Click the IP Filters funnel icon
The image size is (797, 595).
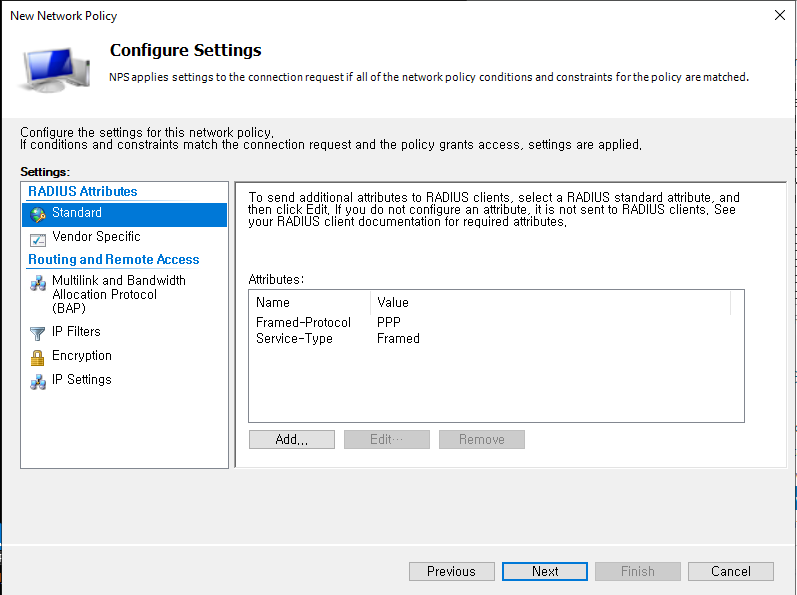click(x=38, y=333)
